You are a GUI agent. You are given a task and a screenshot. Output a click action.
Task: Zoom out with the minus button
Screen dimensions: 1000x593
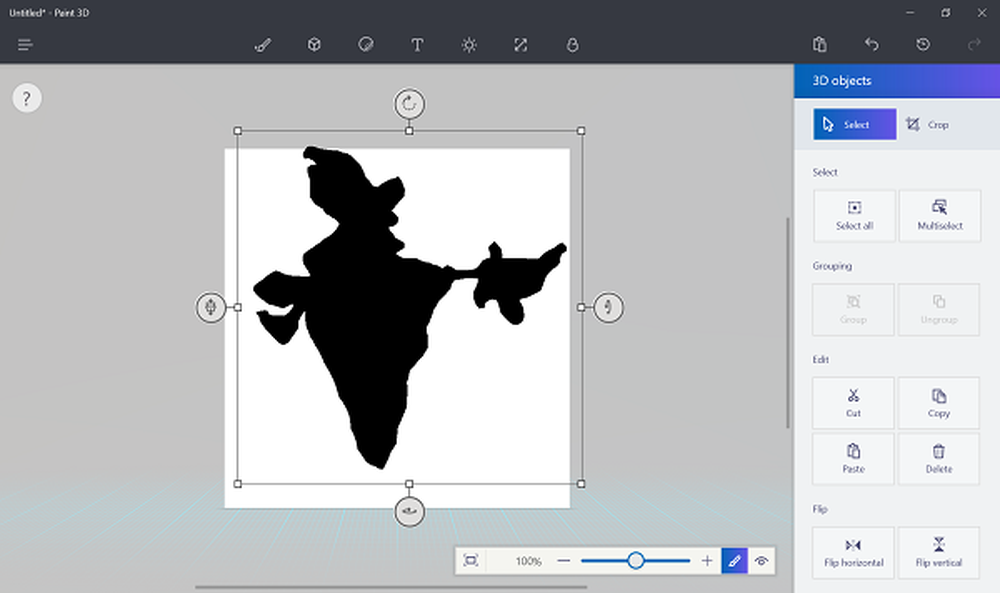click(x=564, y=560)
